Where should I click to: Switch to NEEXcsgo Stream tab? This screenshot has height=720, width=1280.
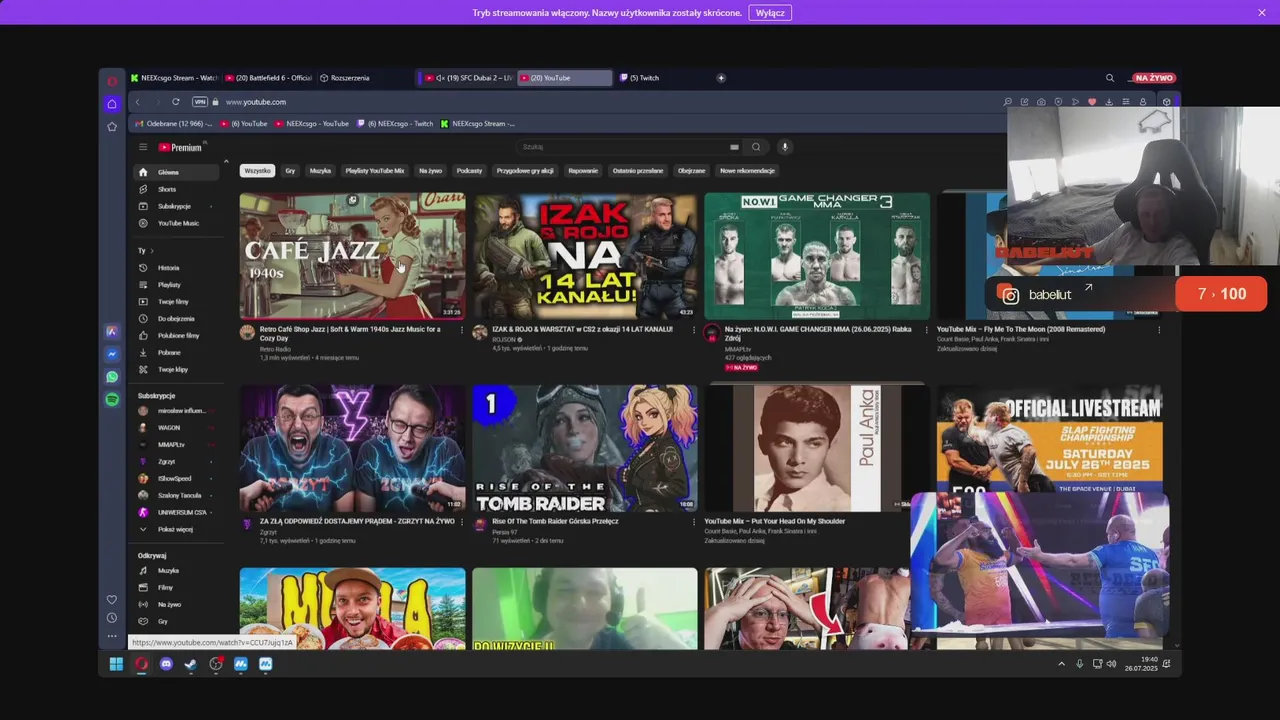[x=174, y=78]
